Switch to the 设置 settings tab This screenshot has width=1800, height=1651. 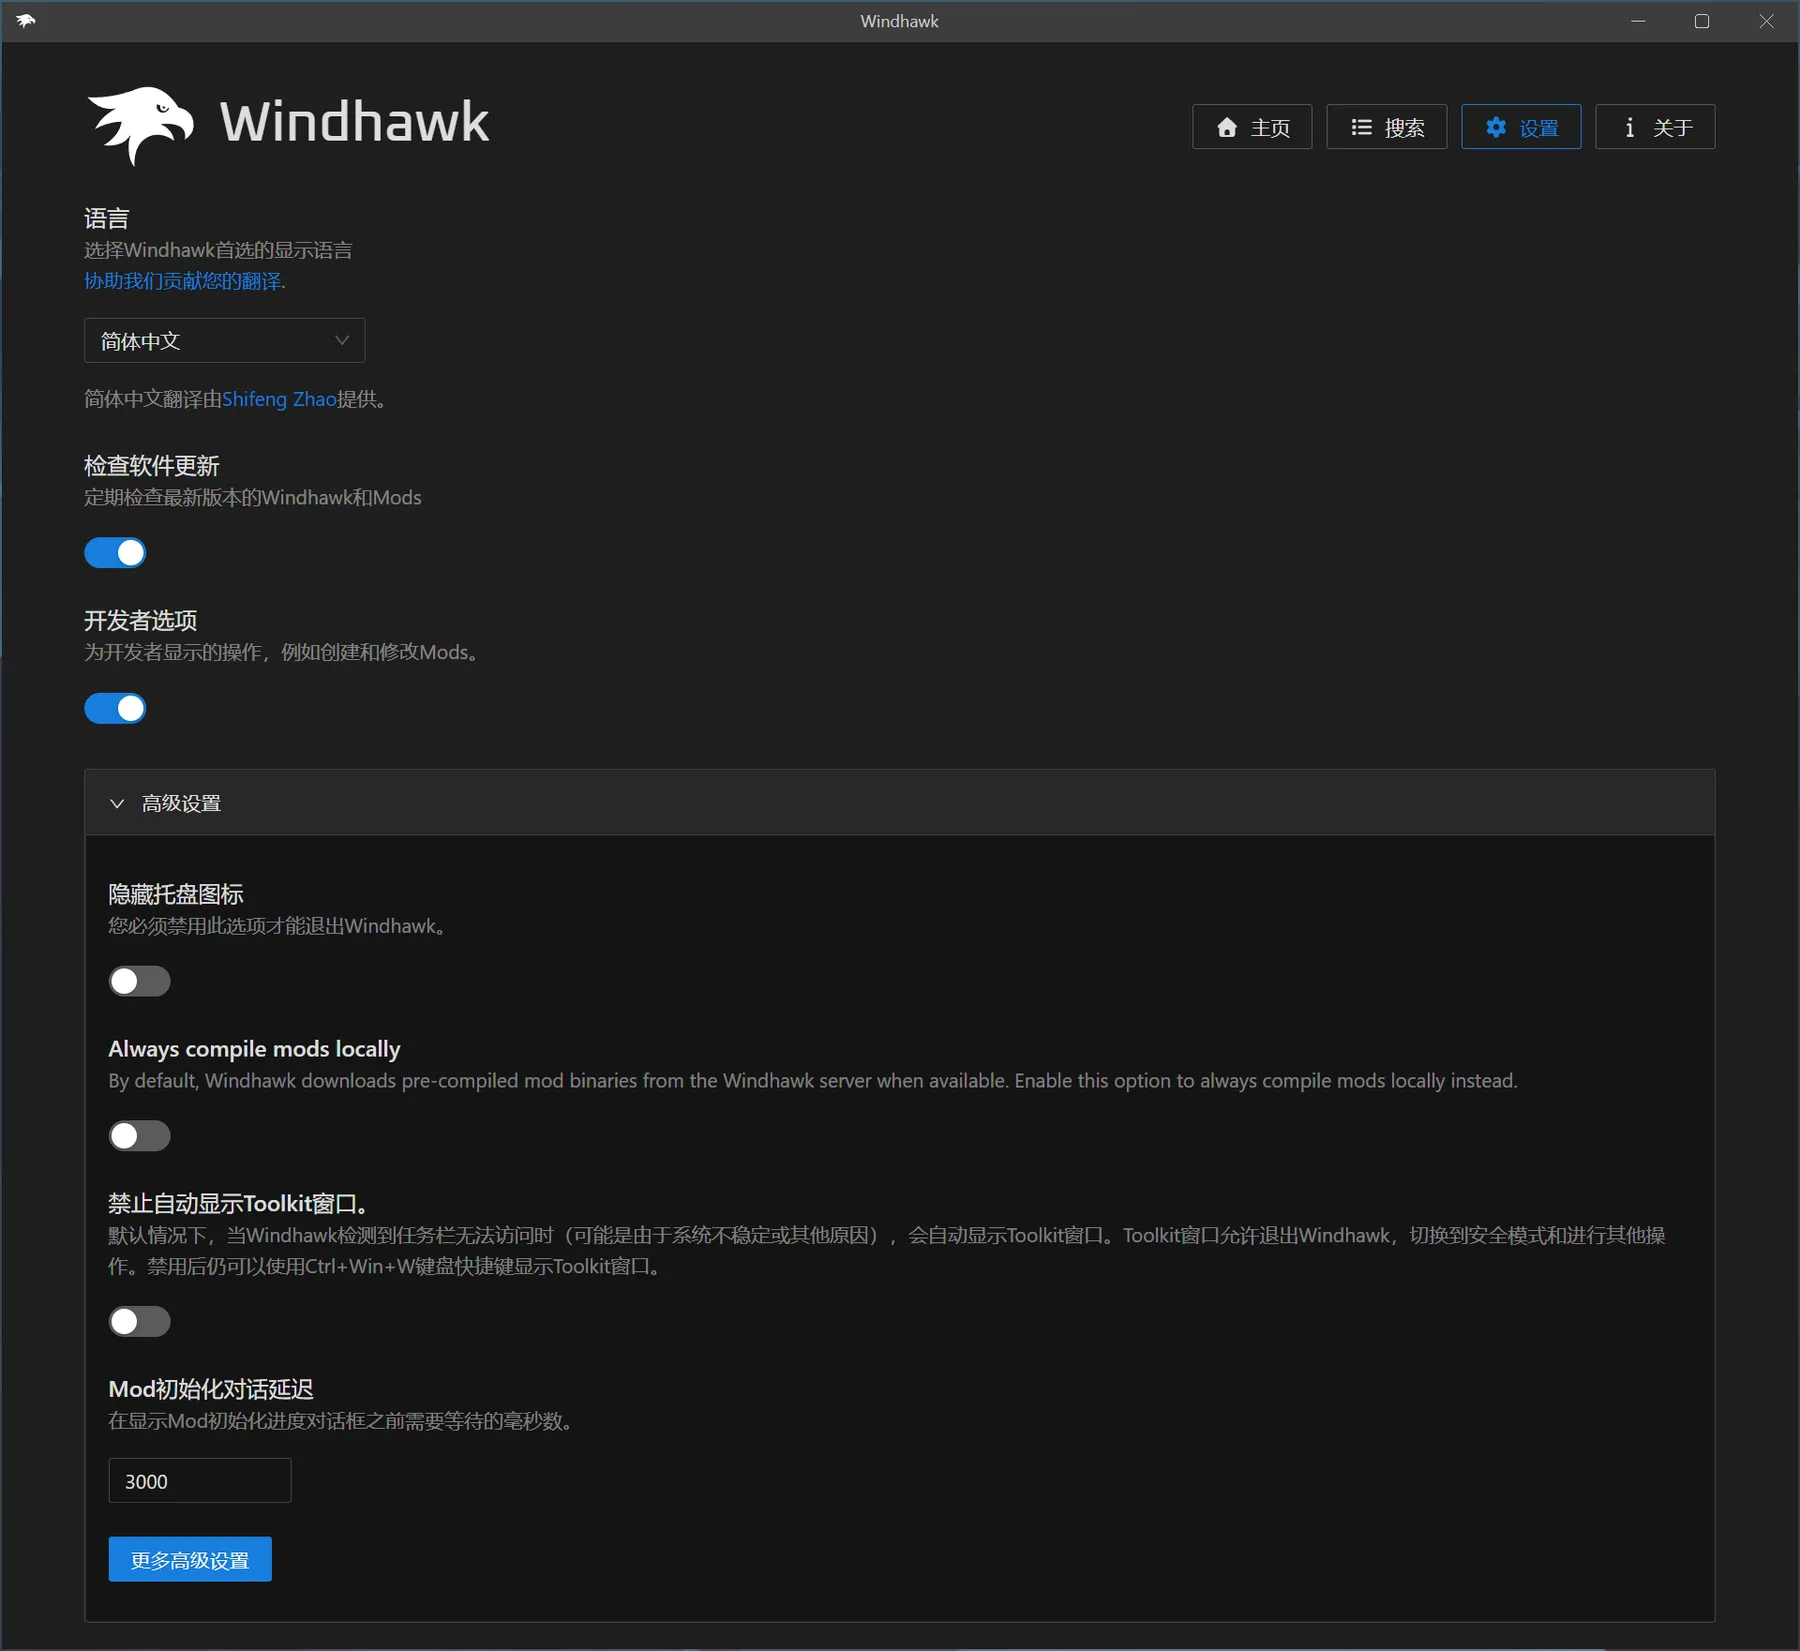[x=1521, y=127]
